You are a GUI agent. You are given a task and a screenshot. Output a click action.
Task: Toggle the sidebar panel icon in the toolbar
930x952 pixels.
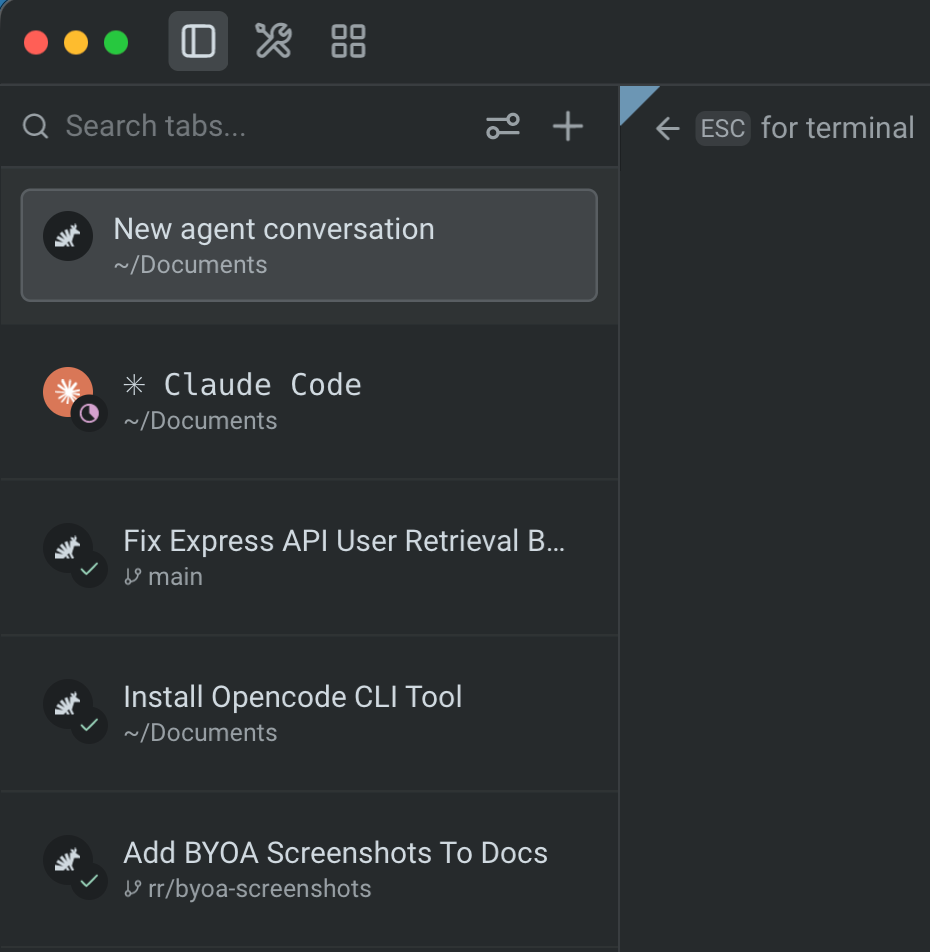click(197, 40)
